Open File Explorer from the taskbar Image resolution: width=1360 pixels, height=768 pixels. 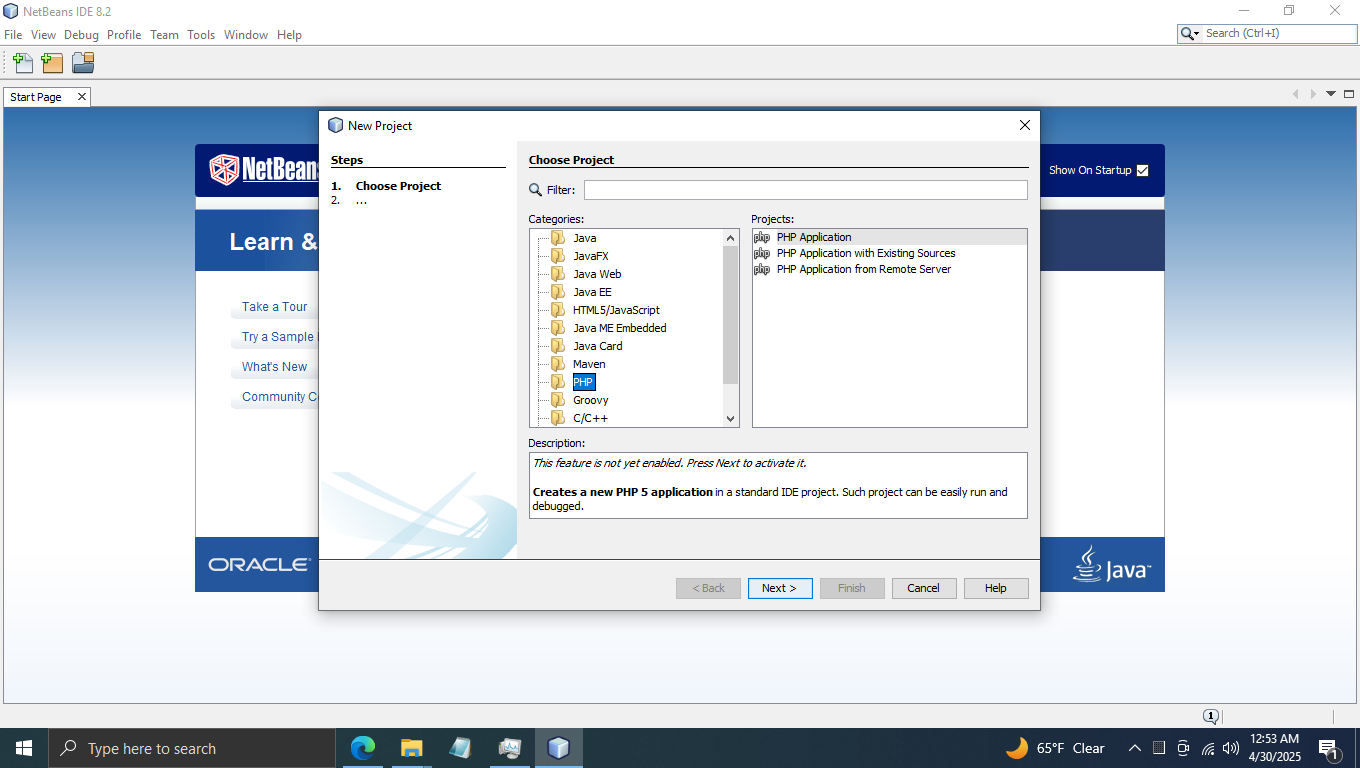point(411,748)
